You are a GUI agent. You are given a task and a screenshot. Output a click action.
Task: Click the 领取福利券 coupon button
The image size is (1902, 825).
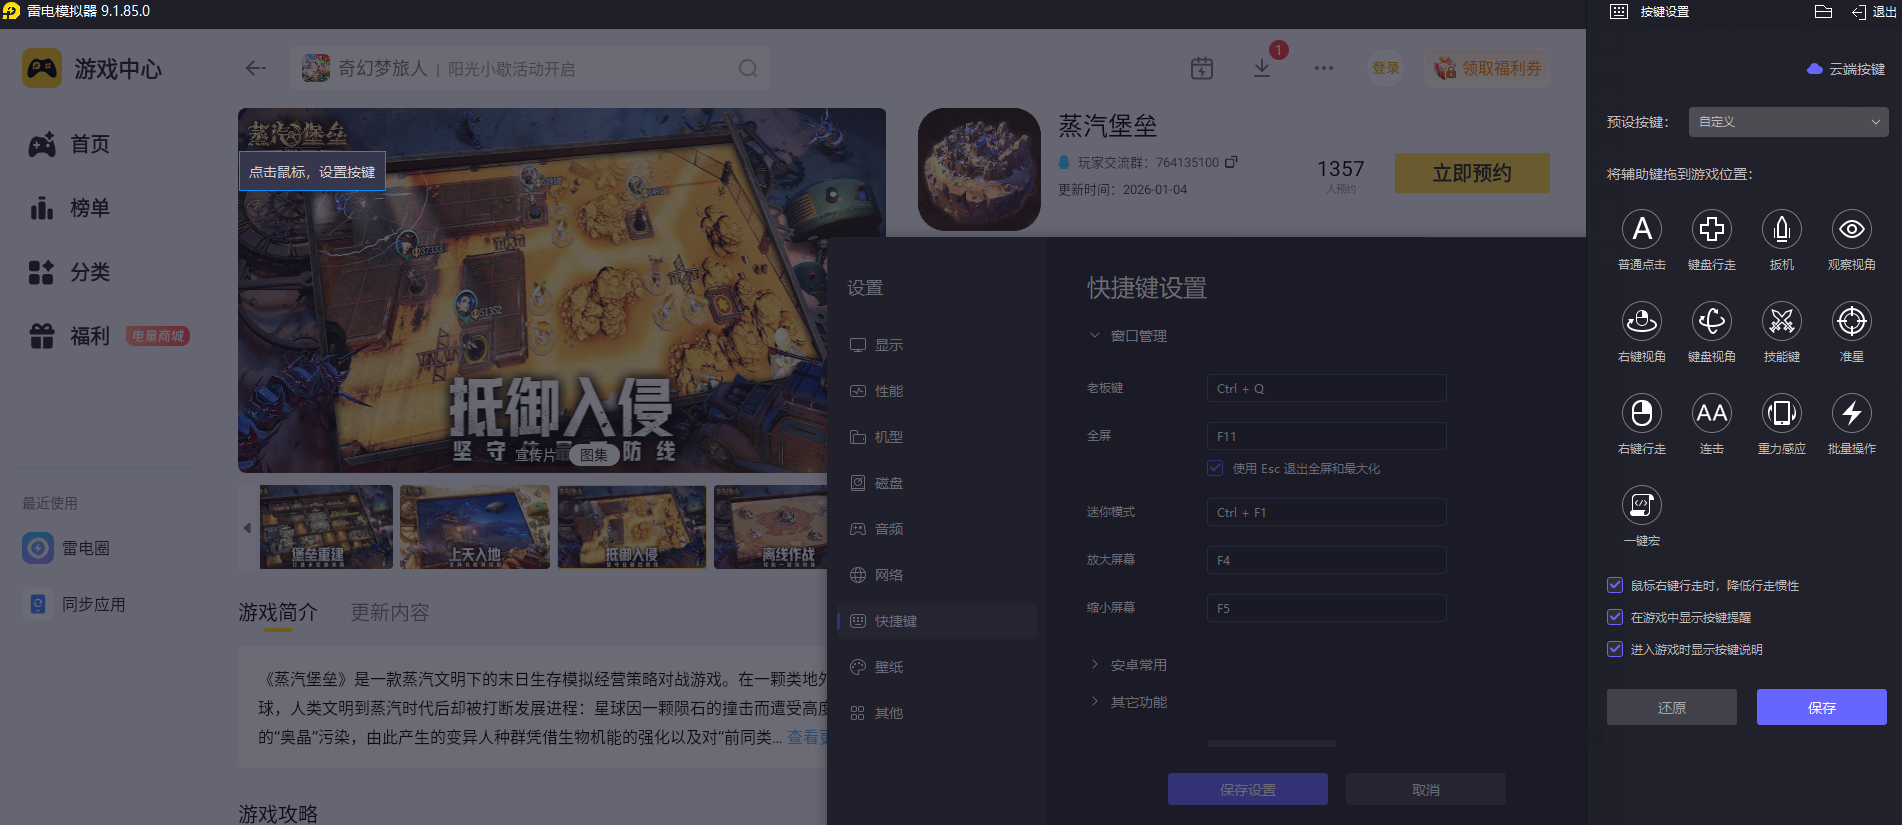tap(1488, 68)
